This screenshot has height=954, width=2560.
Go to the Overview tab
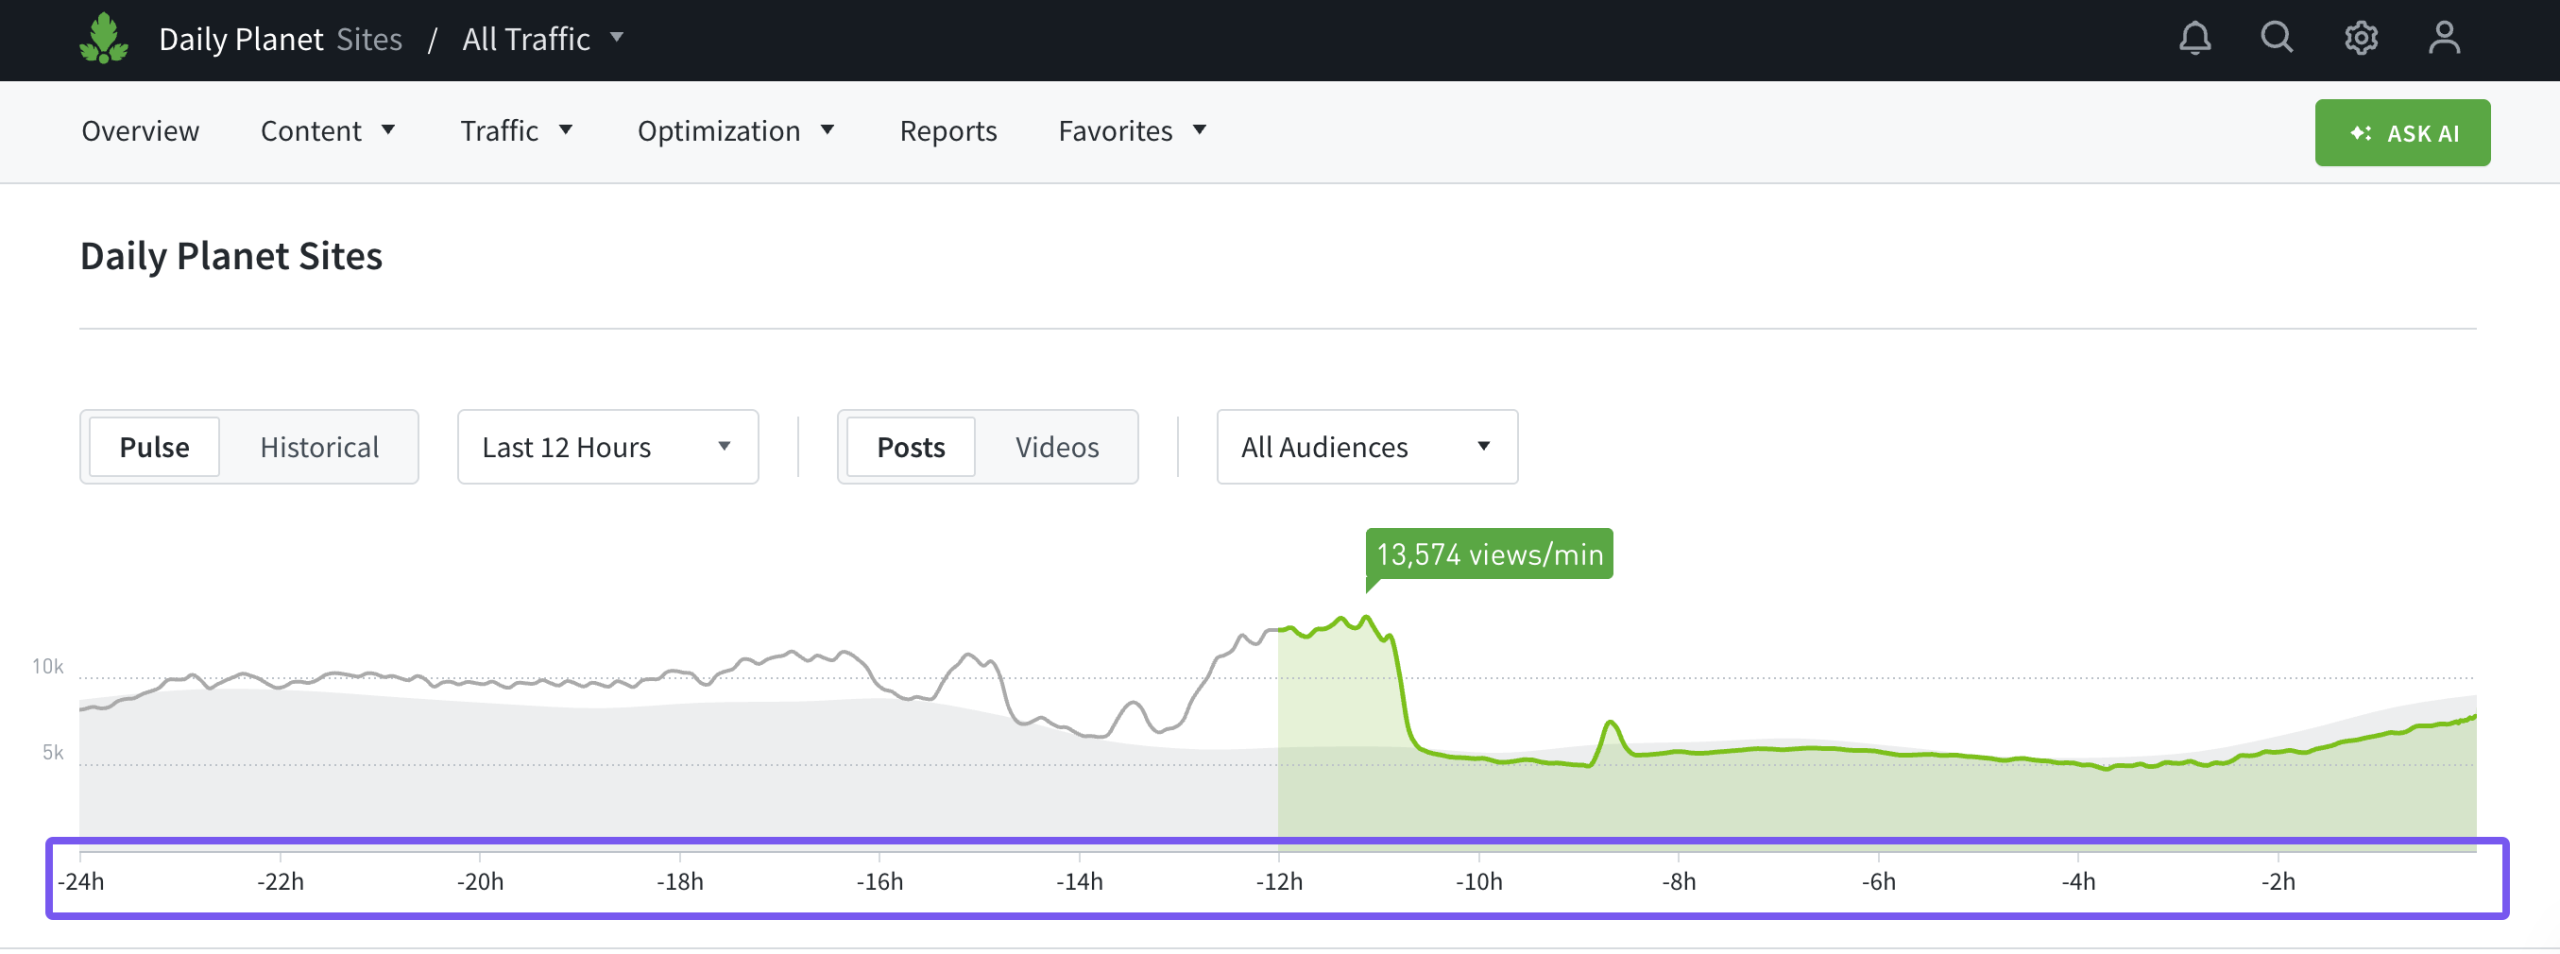(140, 131)
